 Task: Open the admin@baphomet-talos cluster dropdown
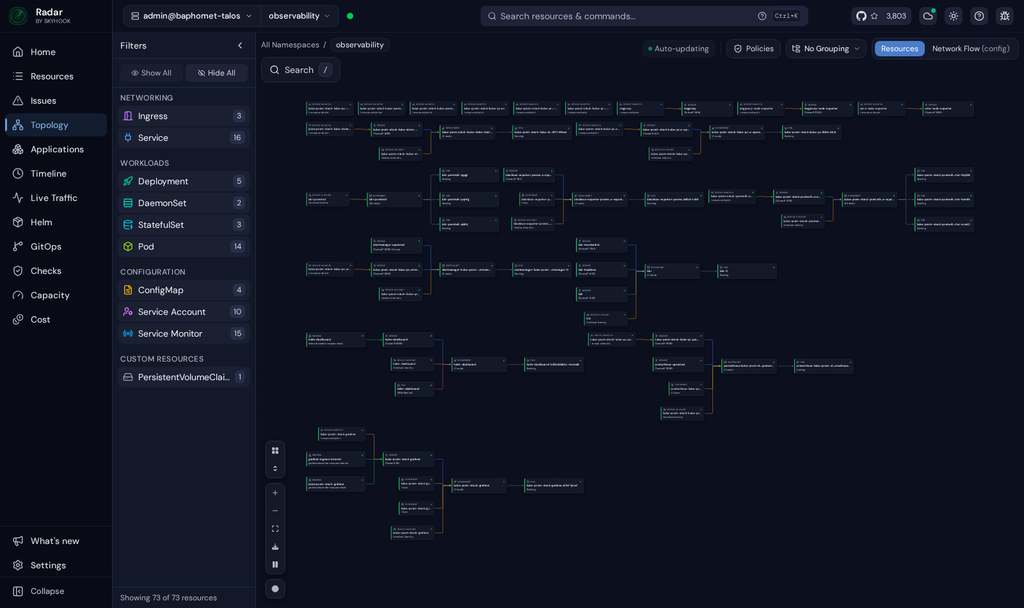pyautogui.click(x=191, y=16)
